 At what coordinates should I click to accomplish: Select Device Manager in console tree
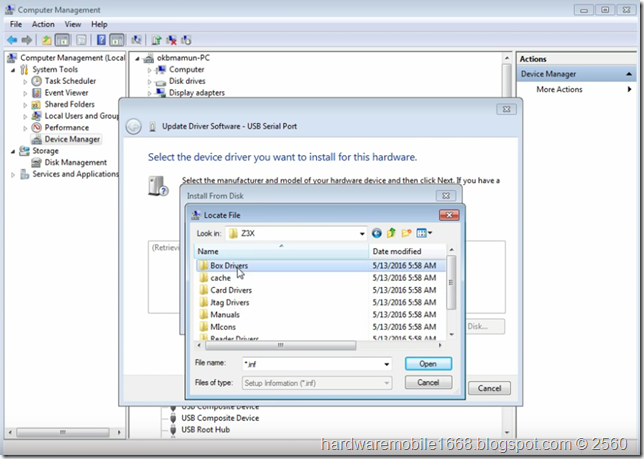(x=72, y=139)
